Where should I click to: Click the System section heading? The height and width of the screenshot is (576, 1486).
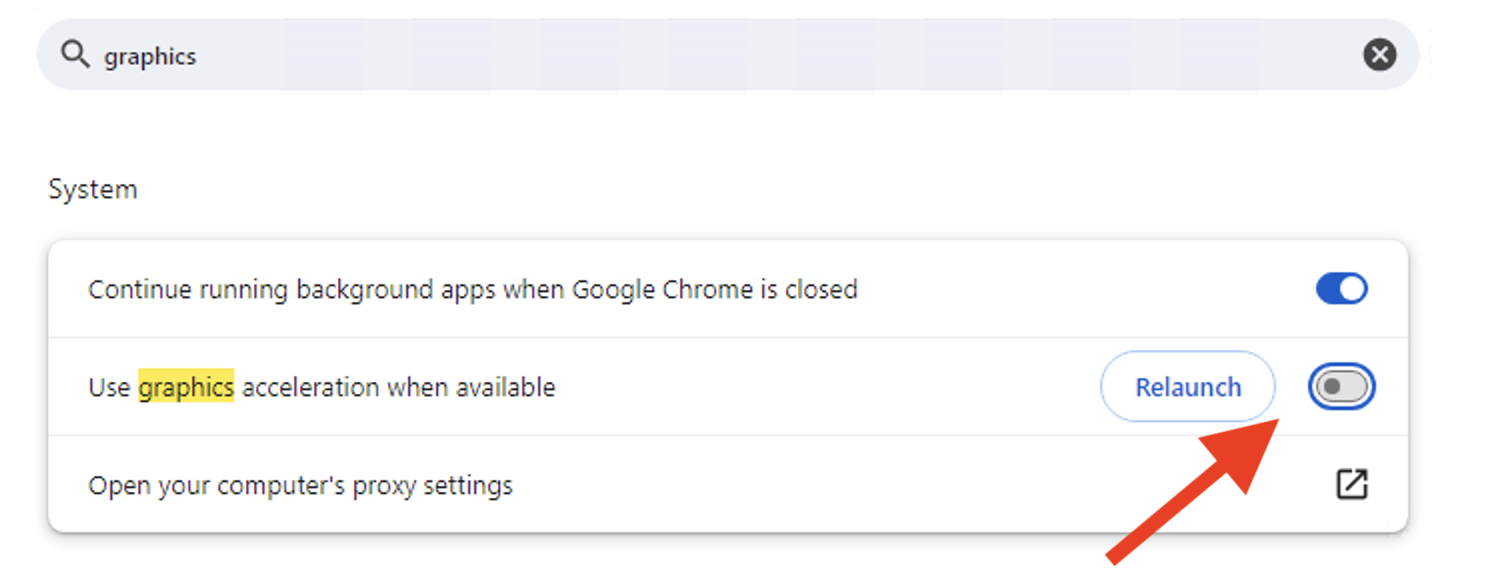tap(93, 189)
